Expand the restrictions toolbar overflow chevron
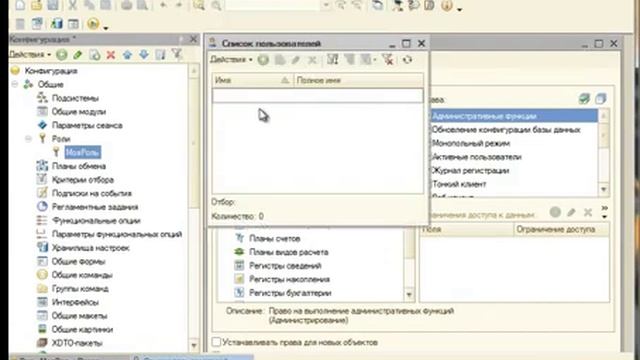Screen dimensions: 640x360 (604, 211)
